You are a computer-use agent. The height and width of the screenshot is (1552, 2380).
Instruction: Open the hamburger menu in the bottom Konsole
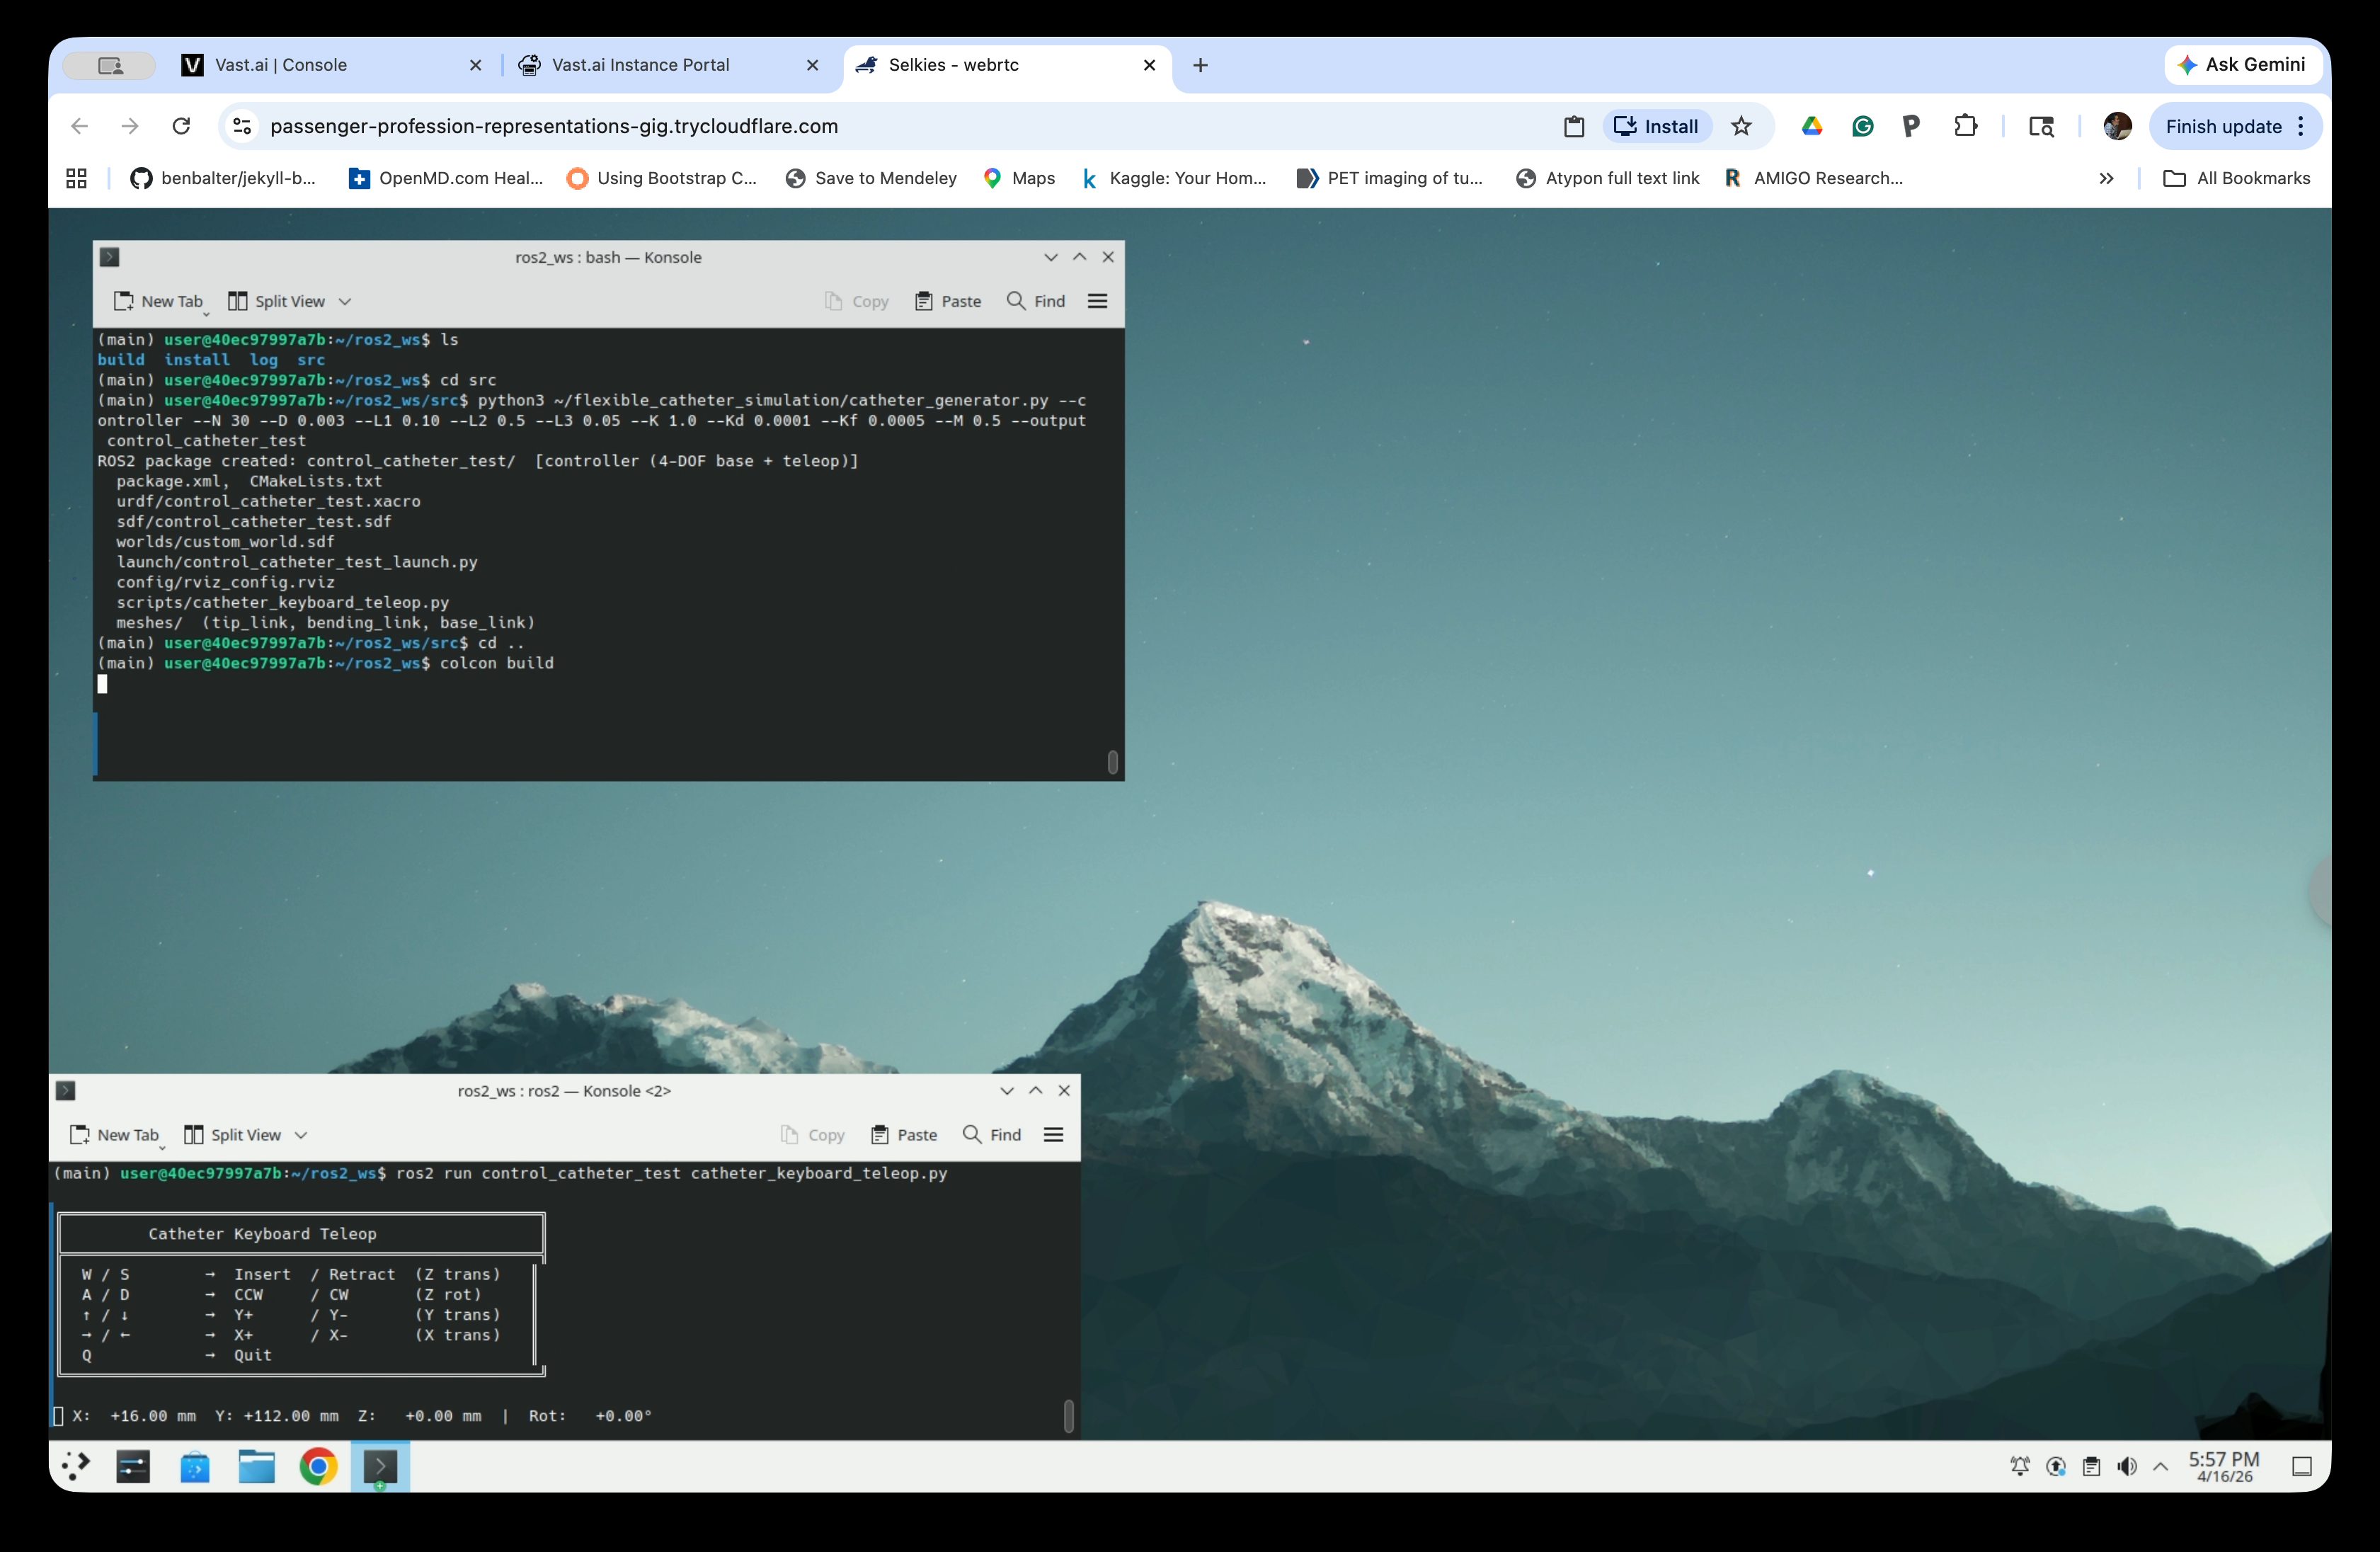coord(1053,1134)
